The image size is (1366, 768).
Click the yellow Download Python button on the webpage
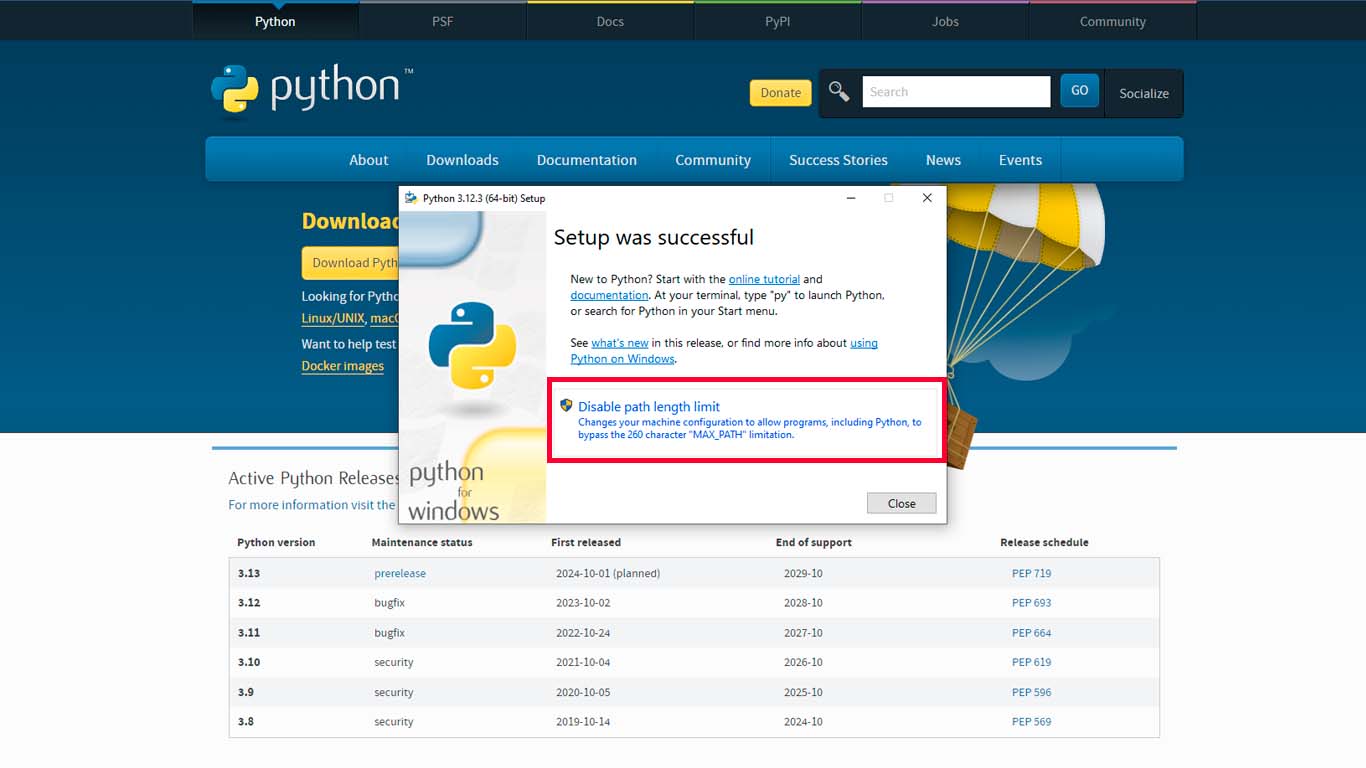coord(352,263)
